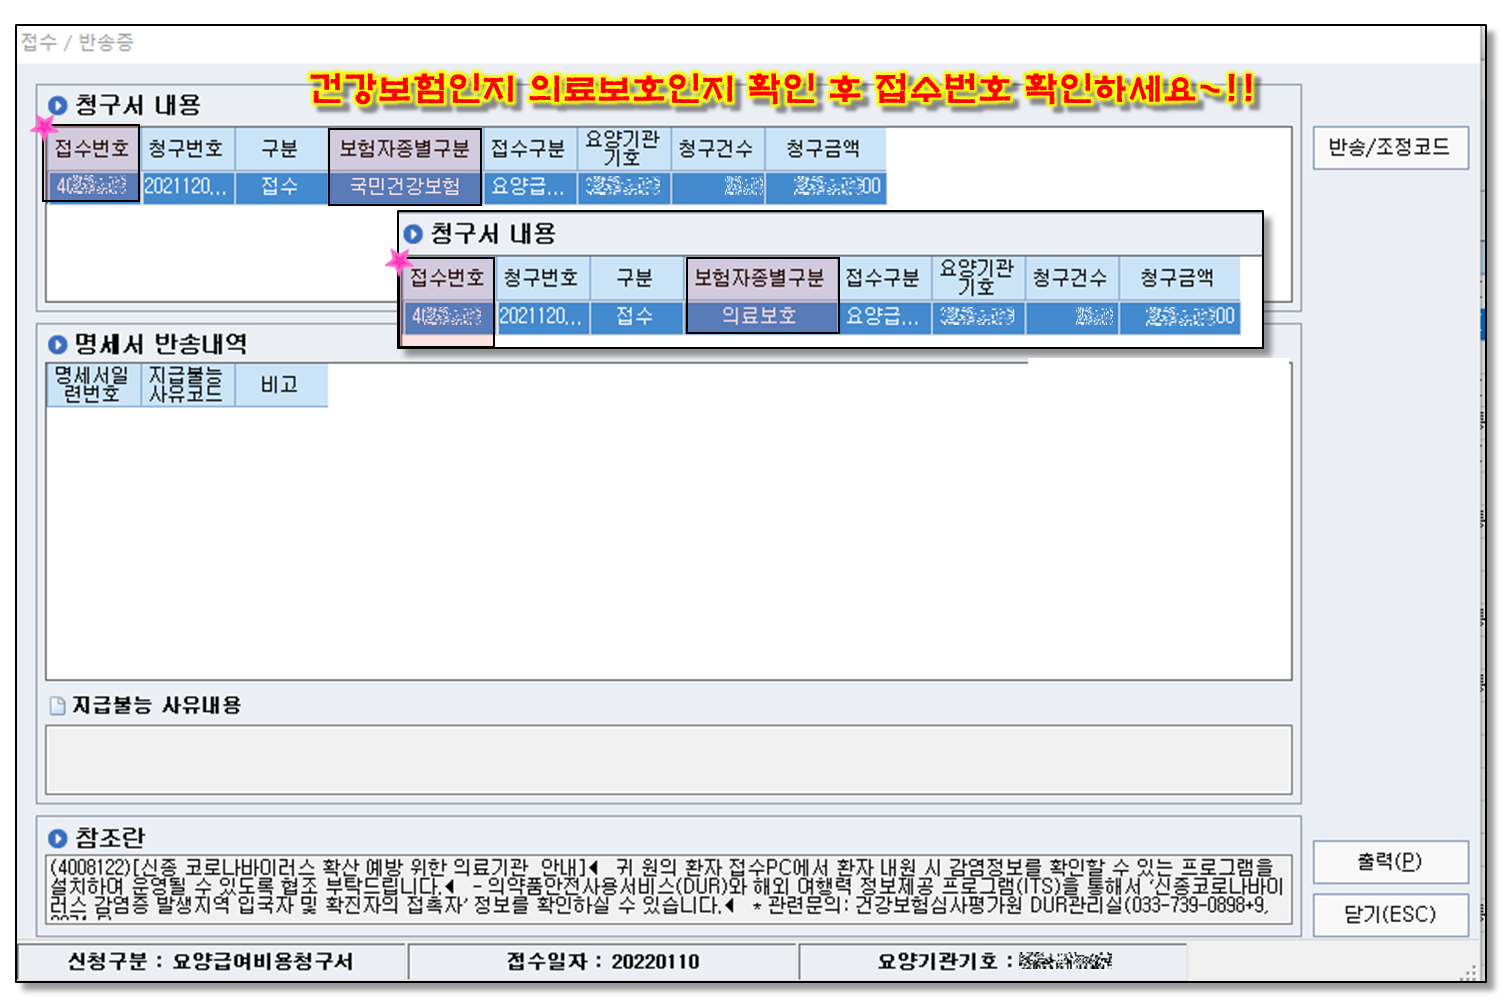
Task: Close the dialog with 닫기(ESC)
Action: point(1389,914)
